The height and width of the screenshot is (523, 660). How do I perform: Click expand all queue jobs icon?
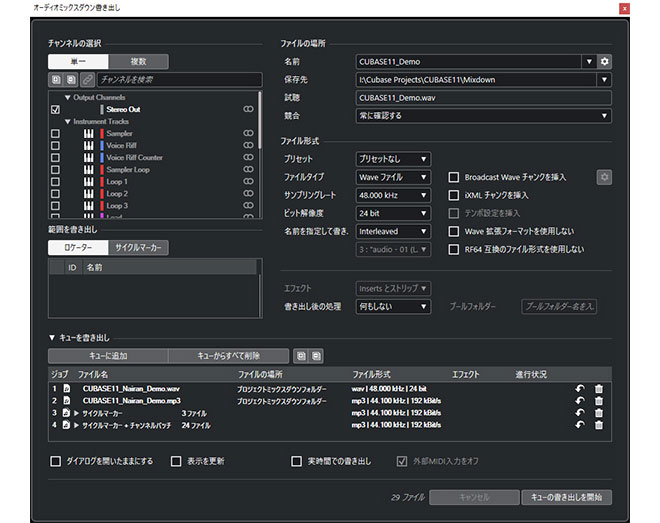(301, 356)
